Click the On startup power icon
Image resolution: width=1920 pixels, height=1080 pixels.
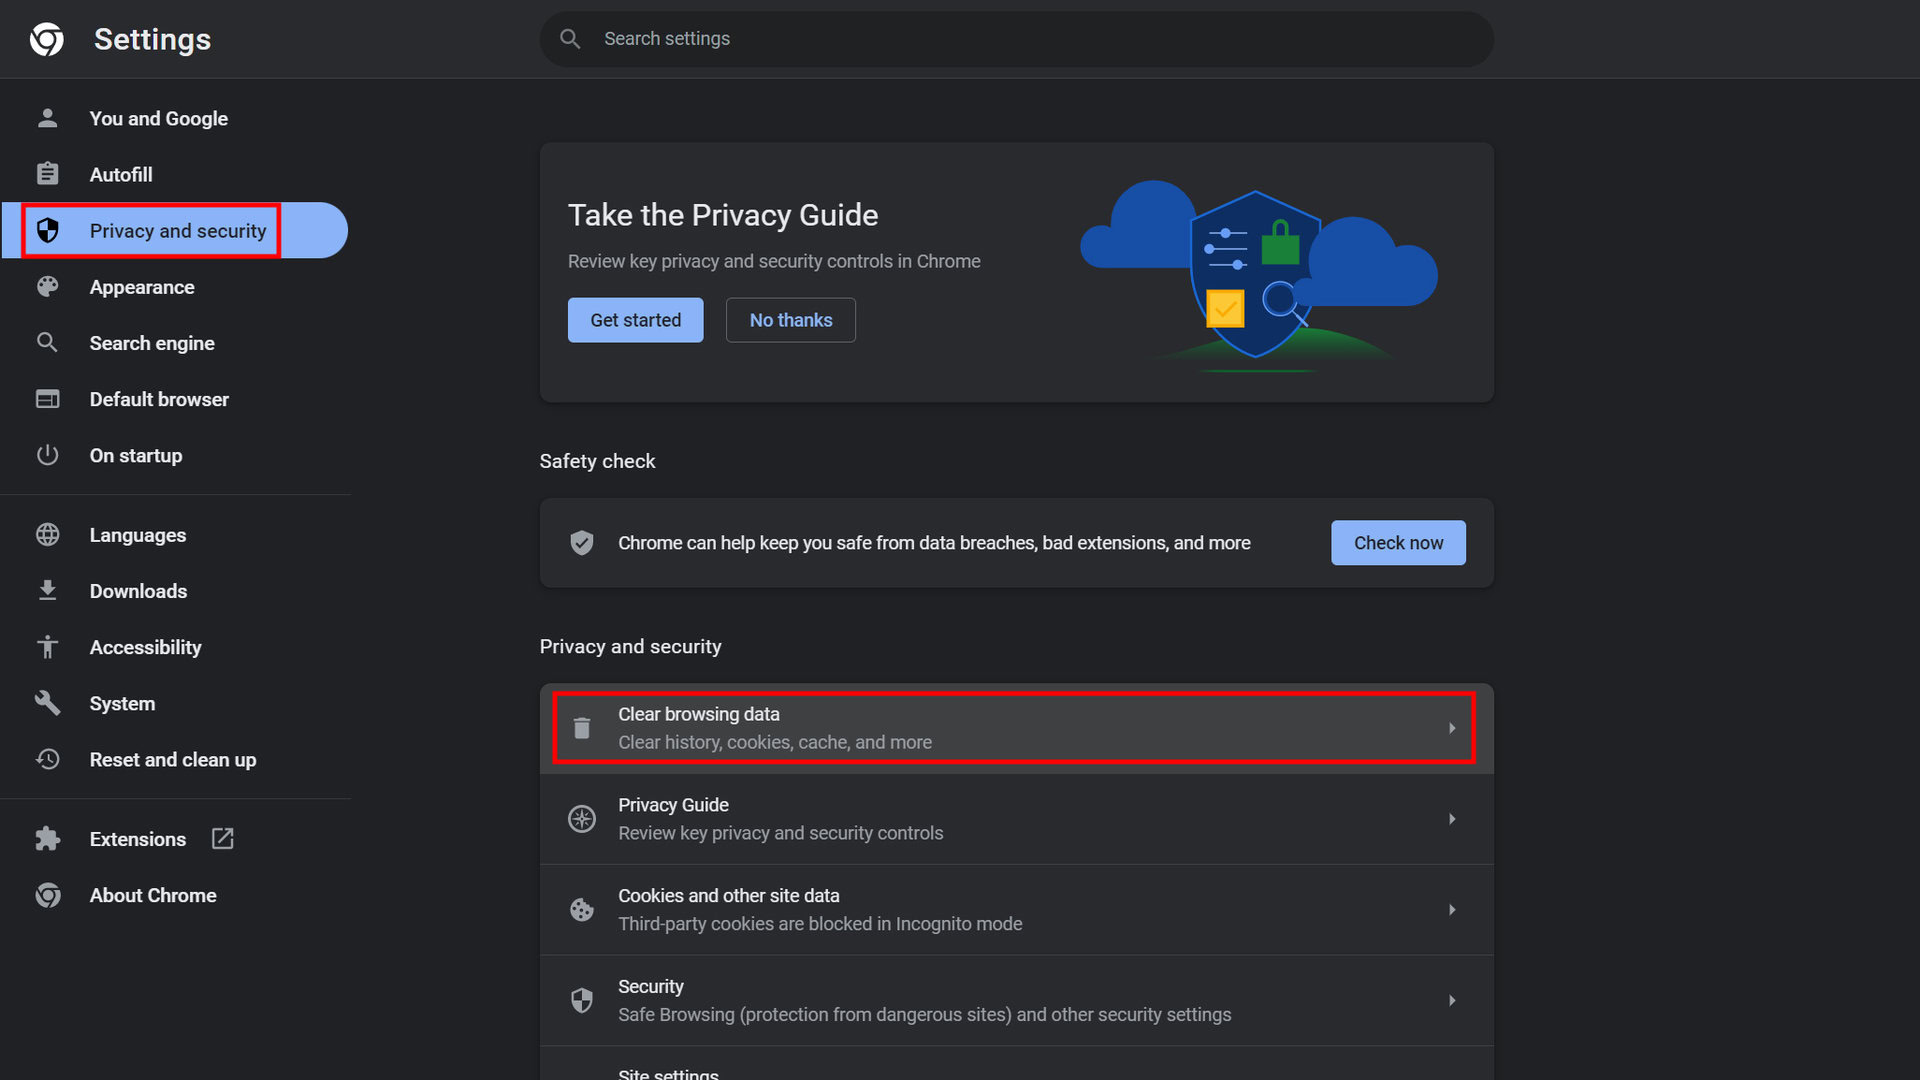click(47, 455)
